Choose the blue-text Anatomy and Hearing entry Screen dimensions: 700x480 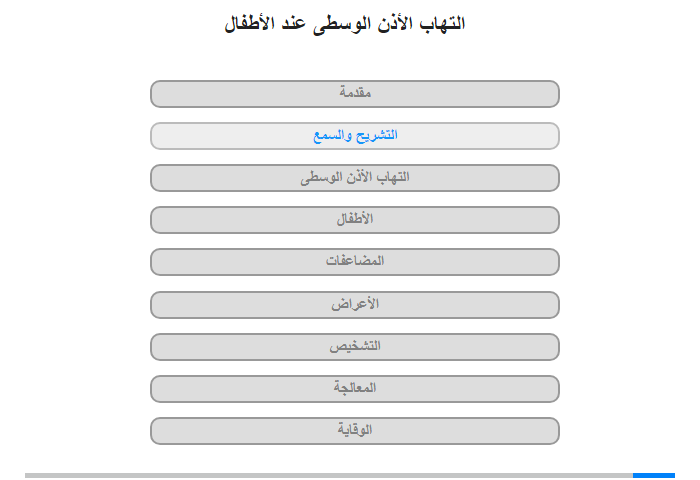(x=355, y=136)
